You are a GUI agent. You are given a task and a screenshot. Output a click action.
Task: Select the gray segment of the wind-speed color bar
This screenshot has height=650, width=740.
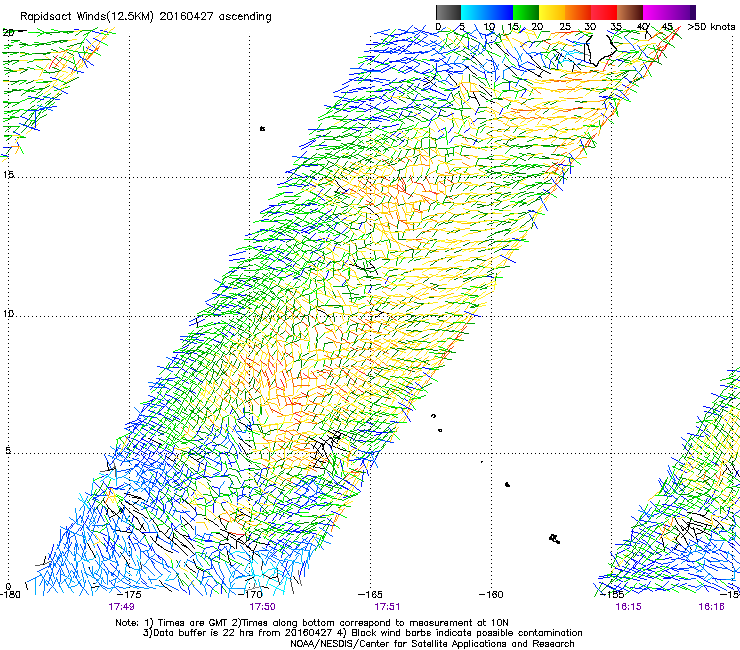point(448,12)
